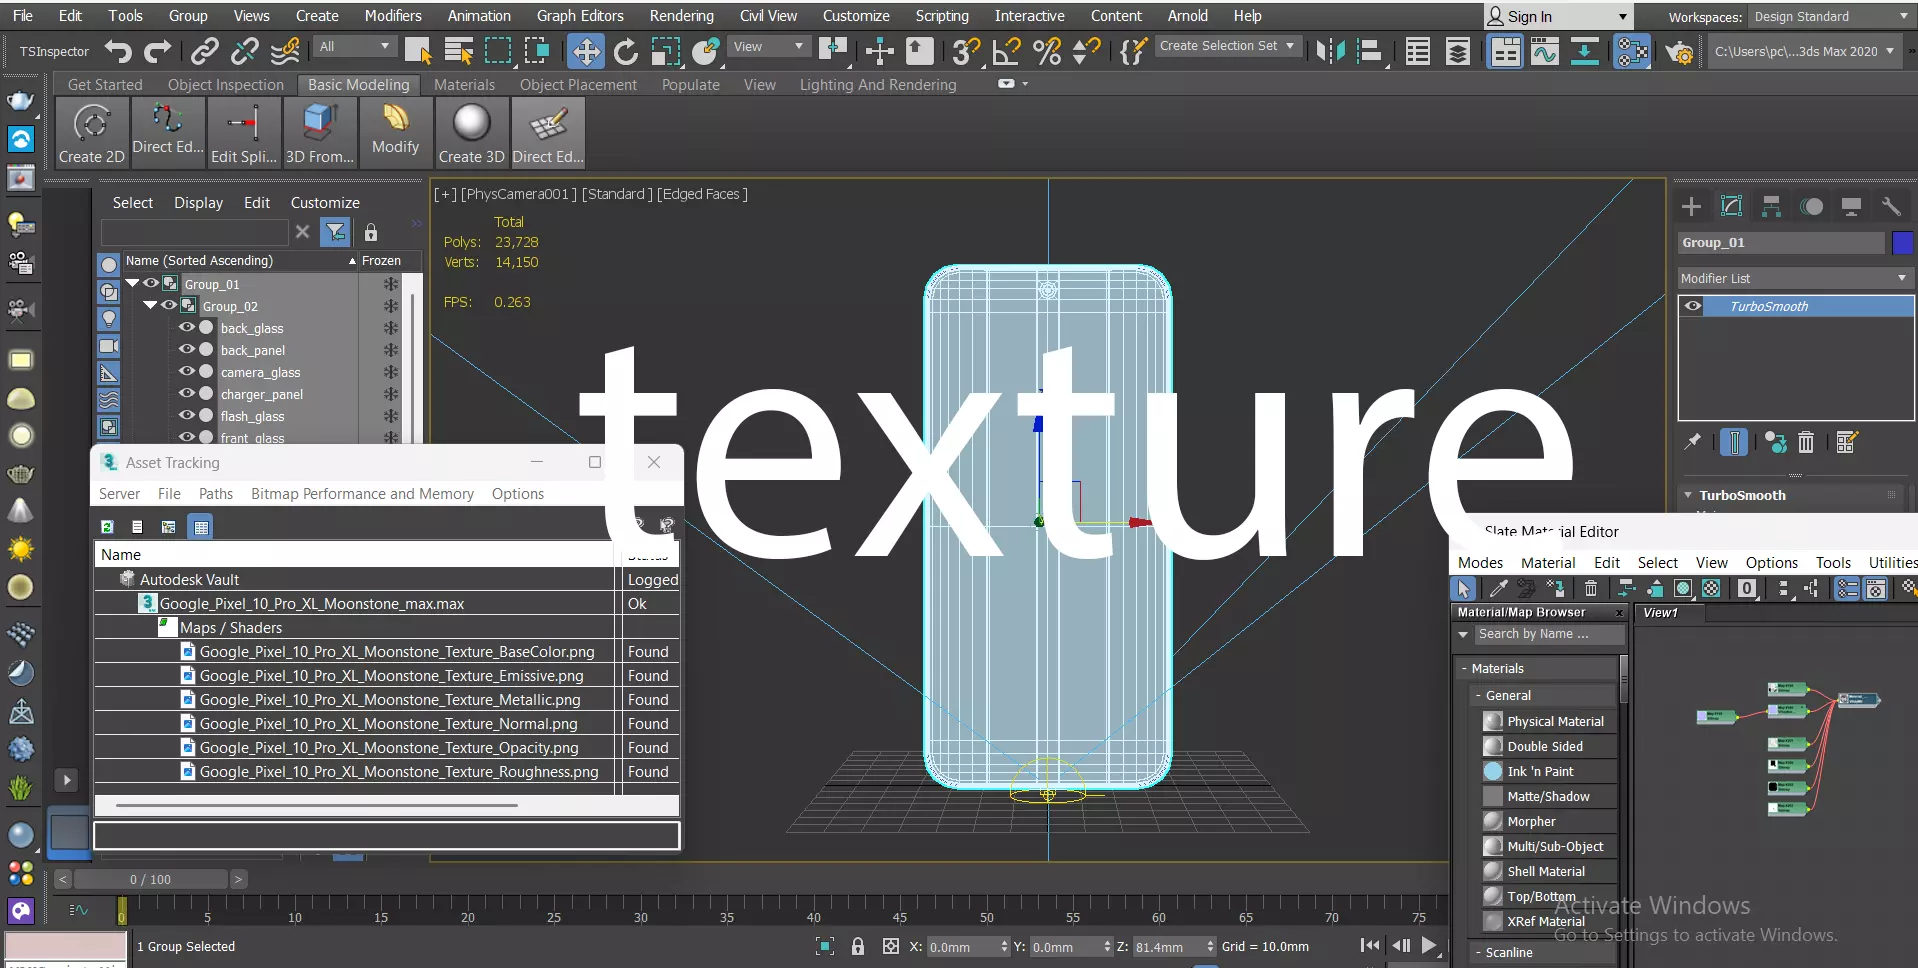Switch to the Utilities wrench panel
This screenshot has width=1918, height=968.
1891,207
